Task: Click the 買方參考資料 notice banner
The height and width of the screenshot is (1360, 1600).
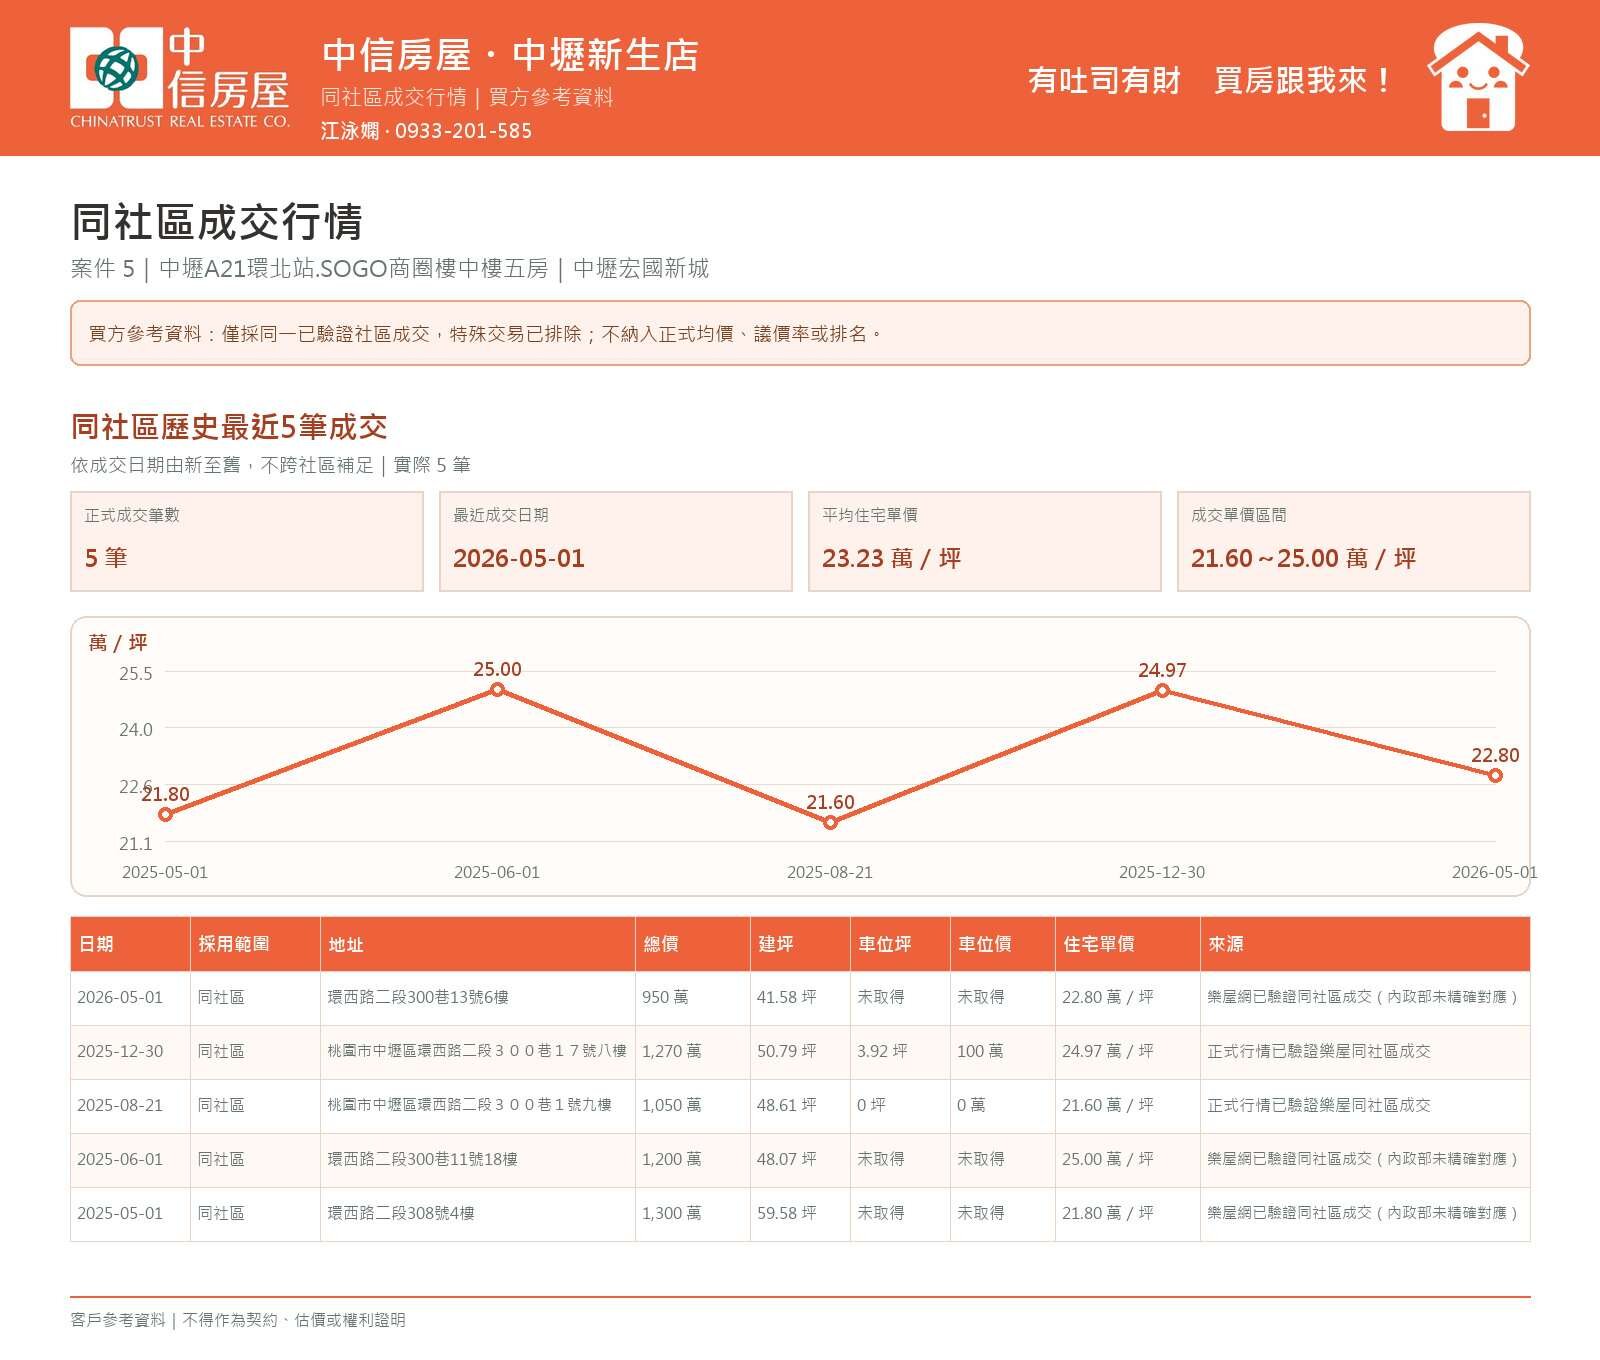Action: 800,333
